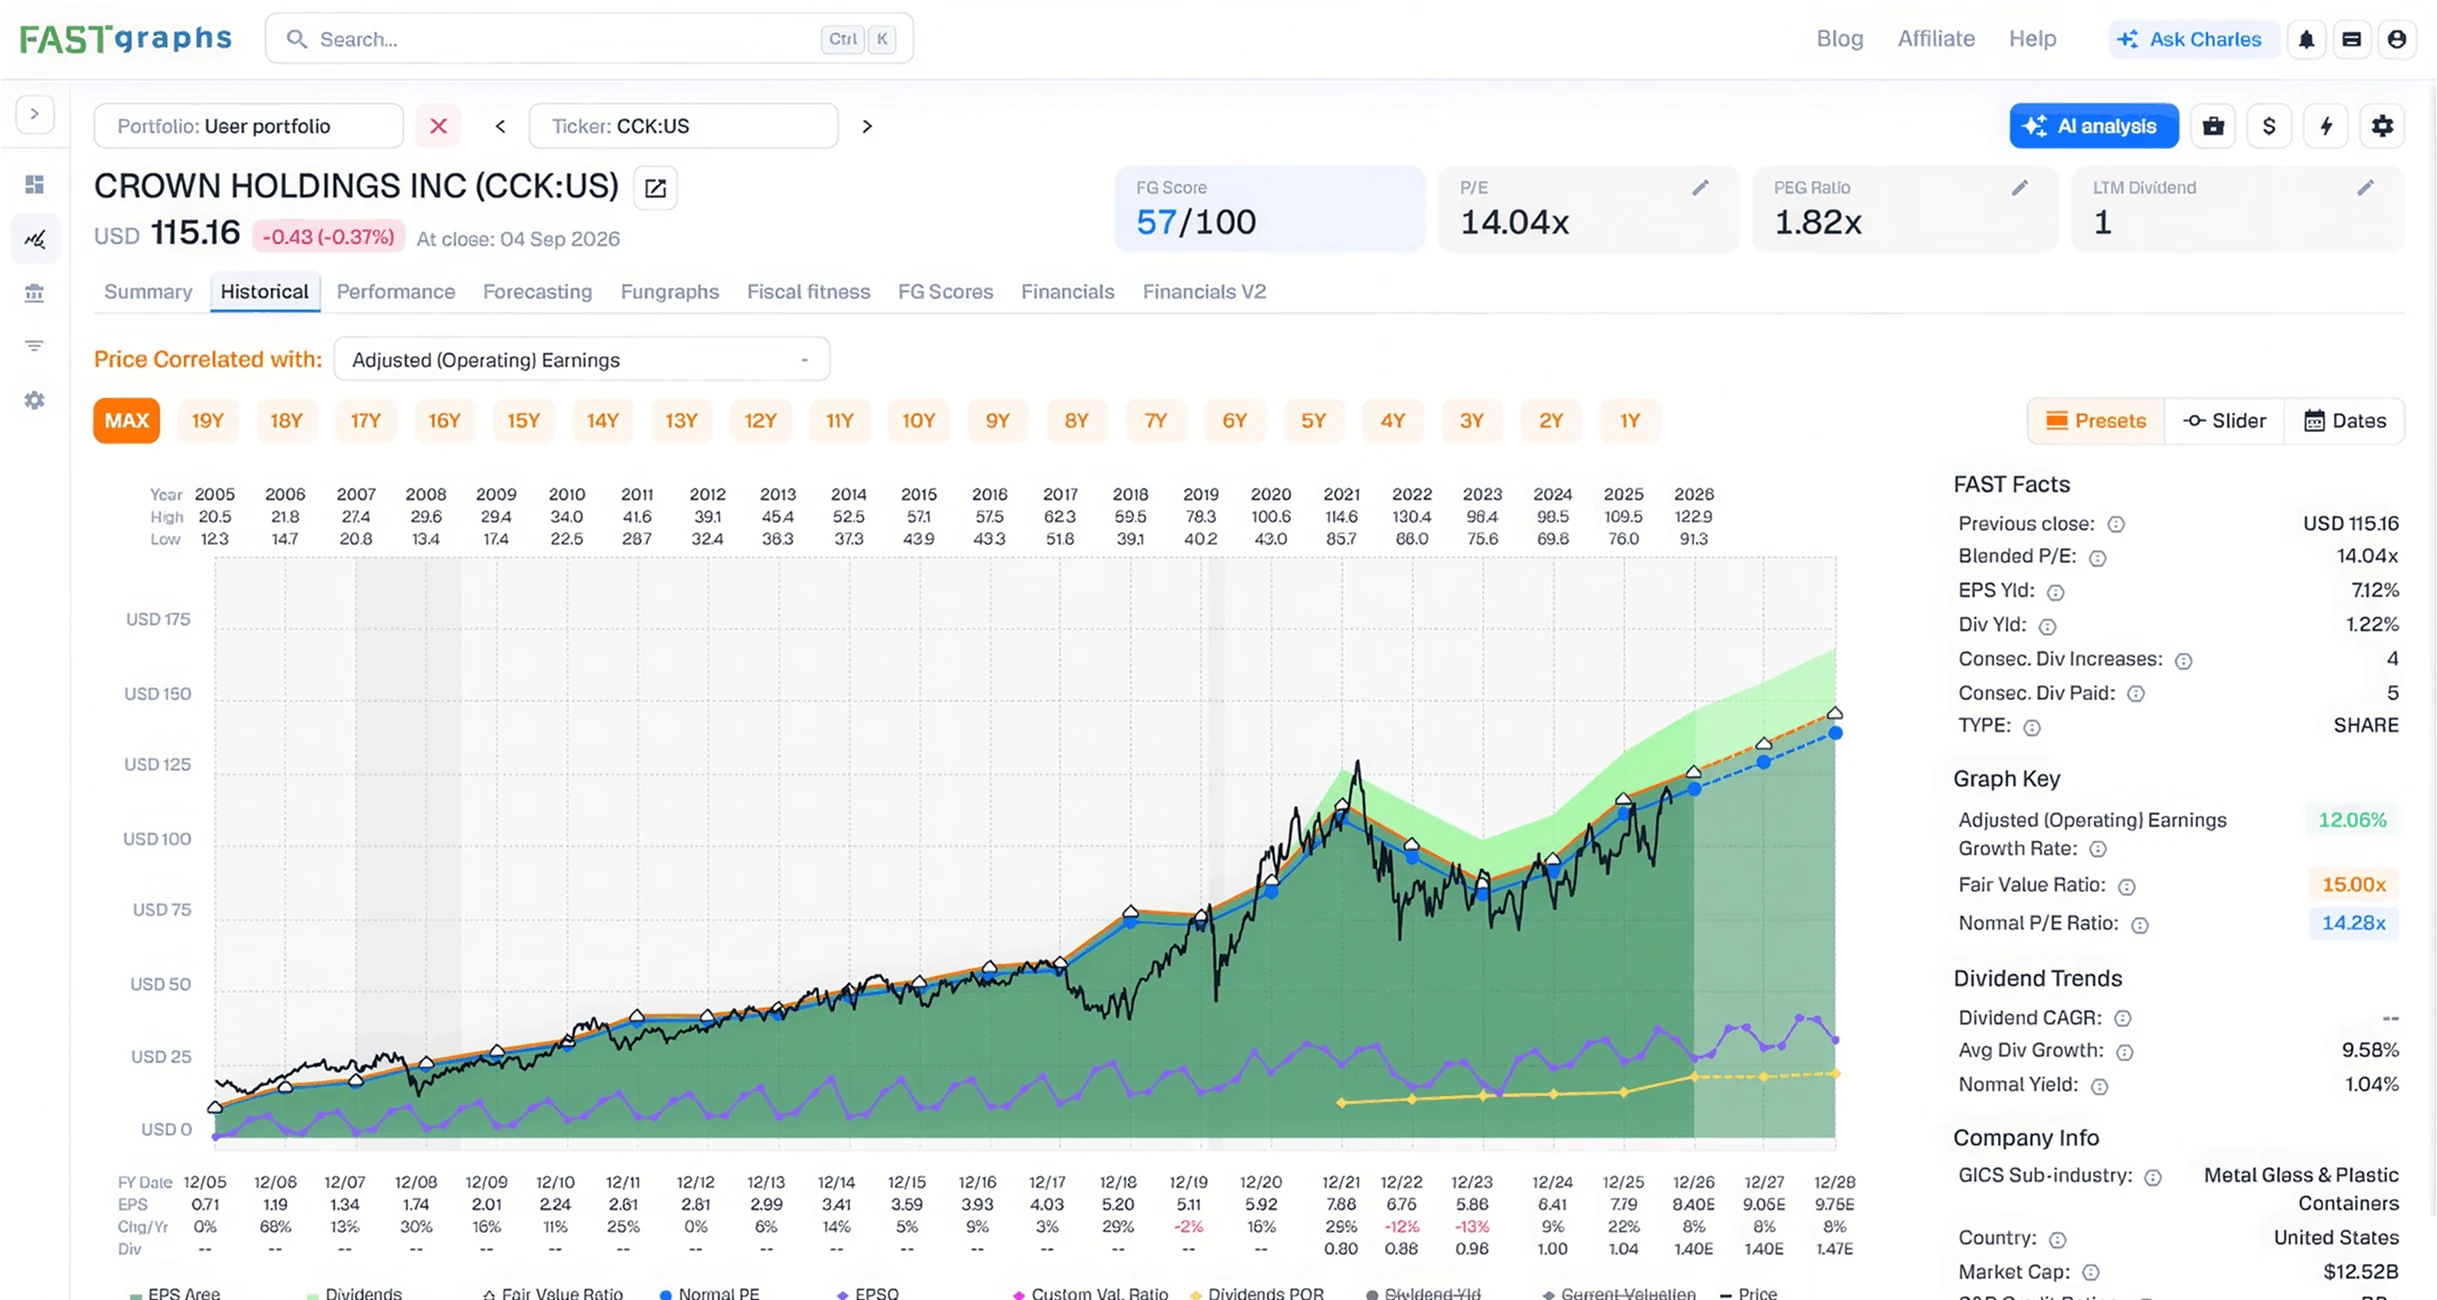Focus the Search input field

(588, 39)
